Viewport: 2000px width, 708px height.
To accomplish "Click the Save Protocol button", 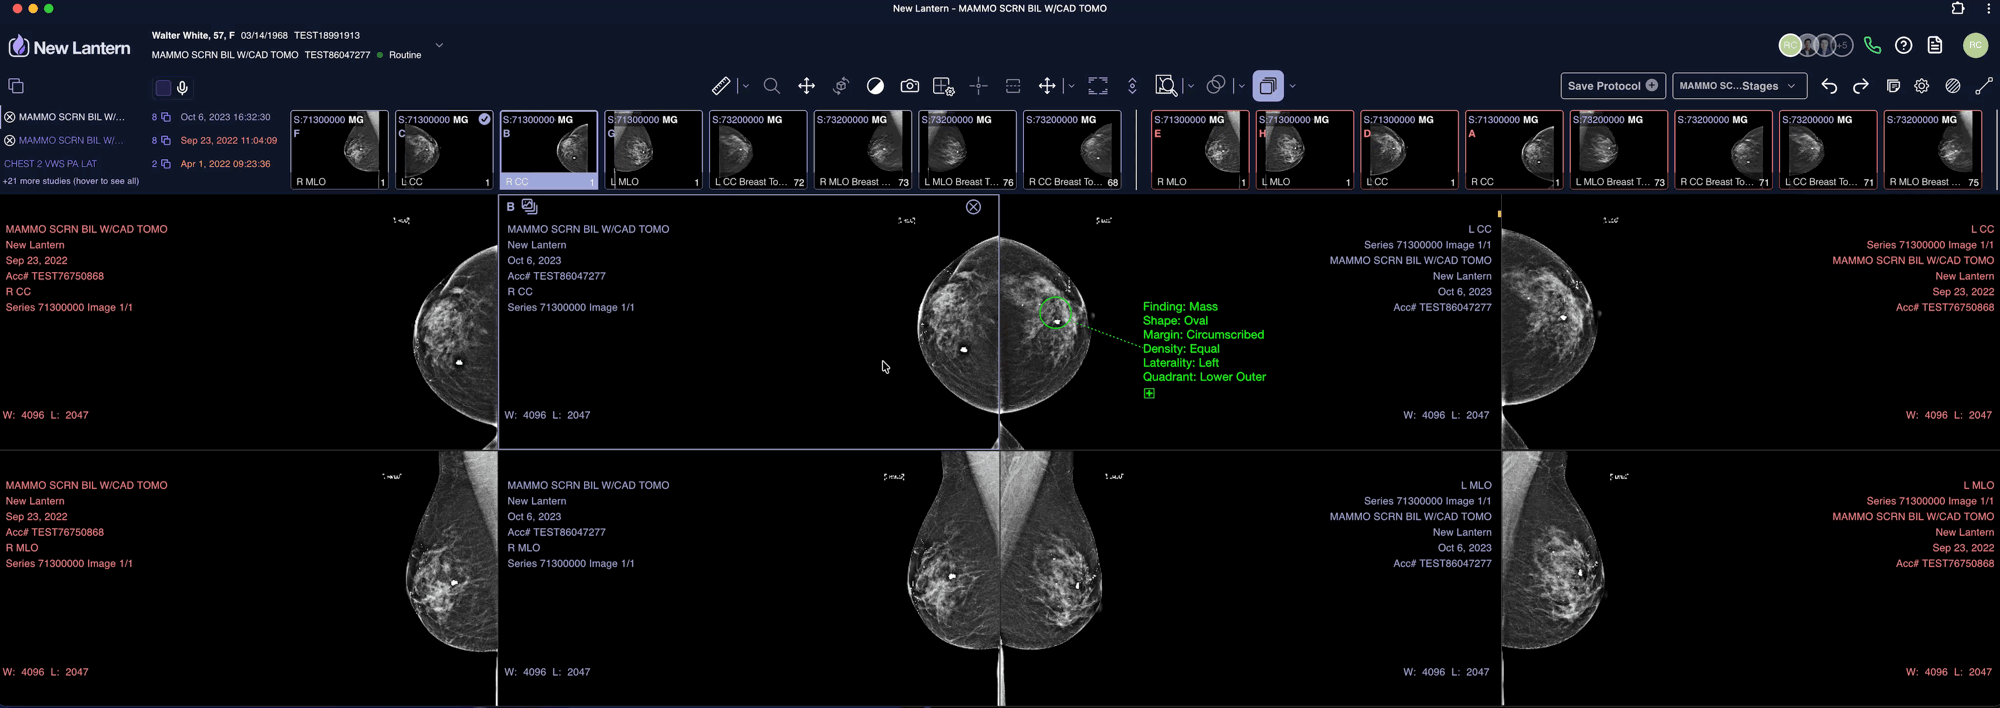I will pos(1613,86).
